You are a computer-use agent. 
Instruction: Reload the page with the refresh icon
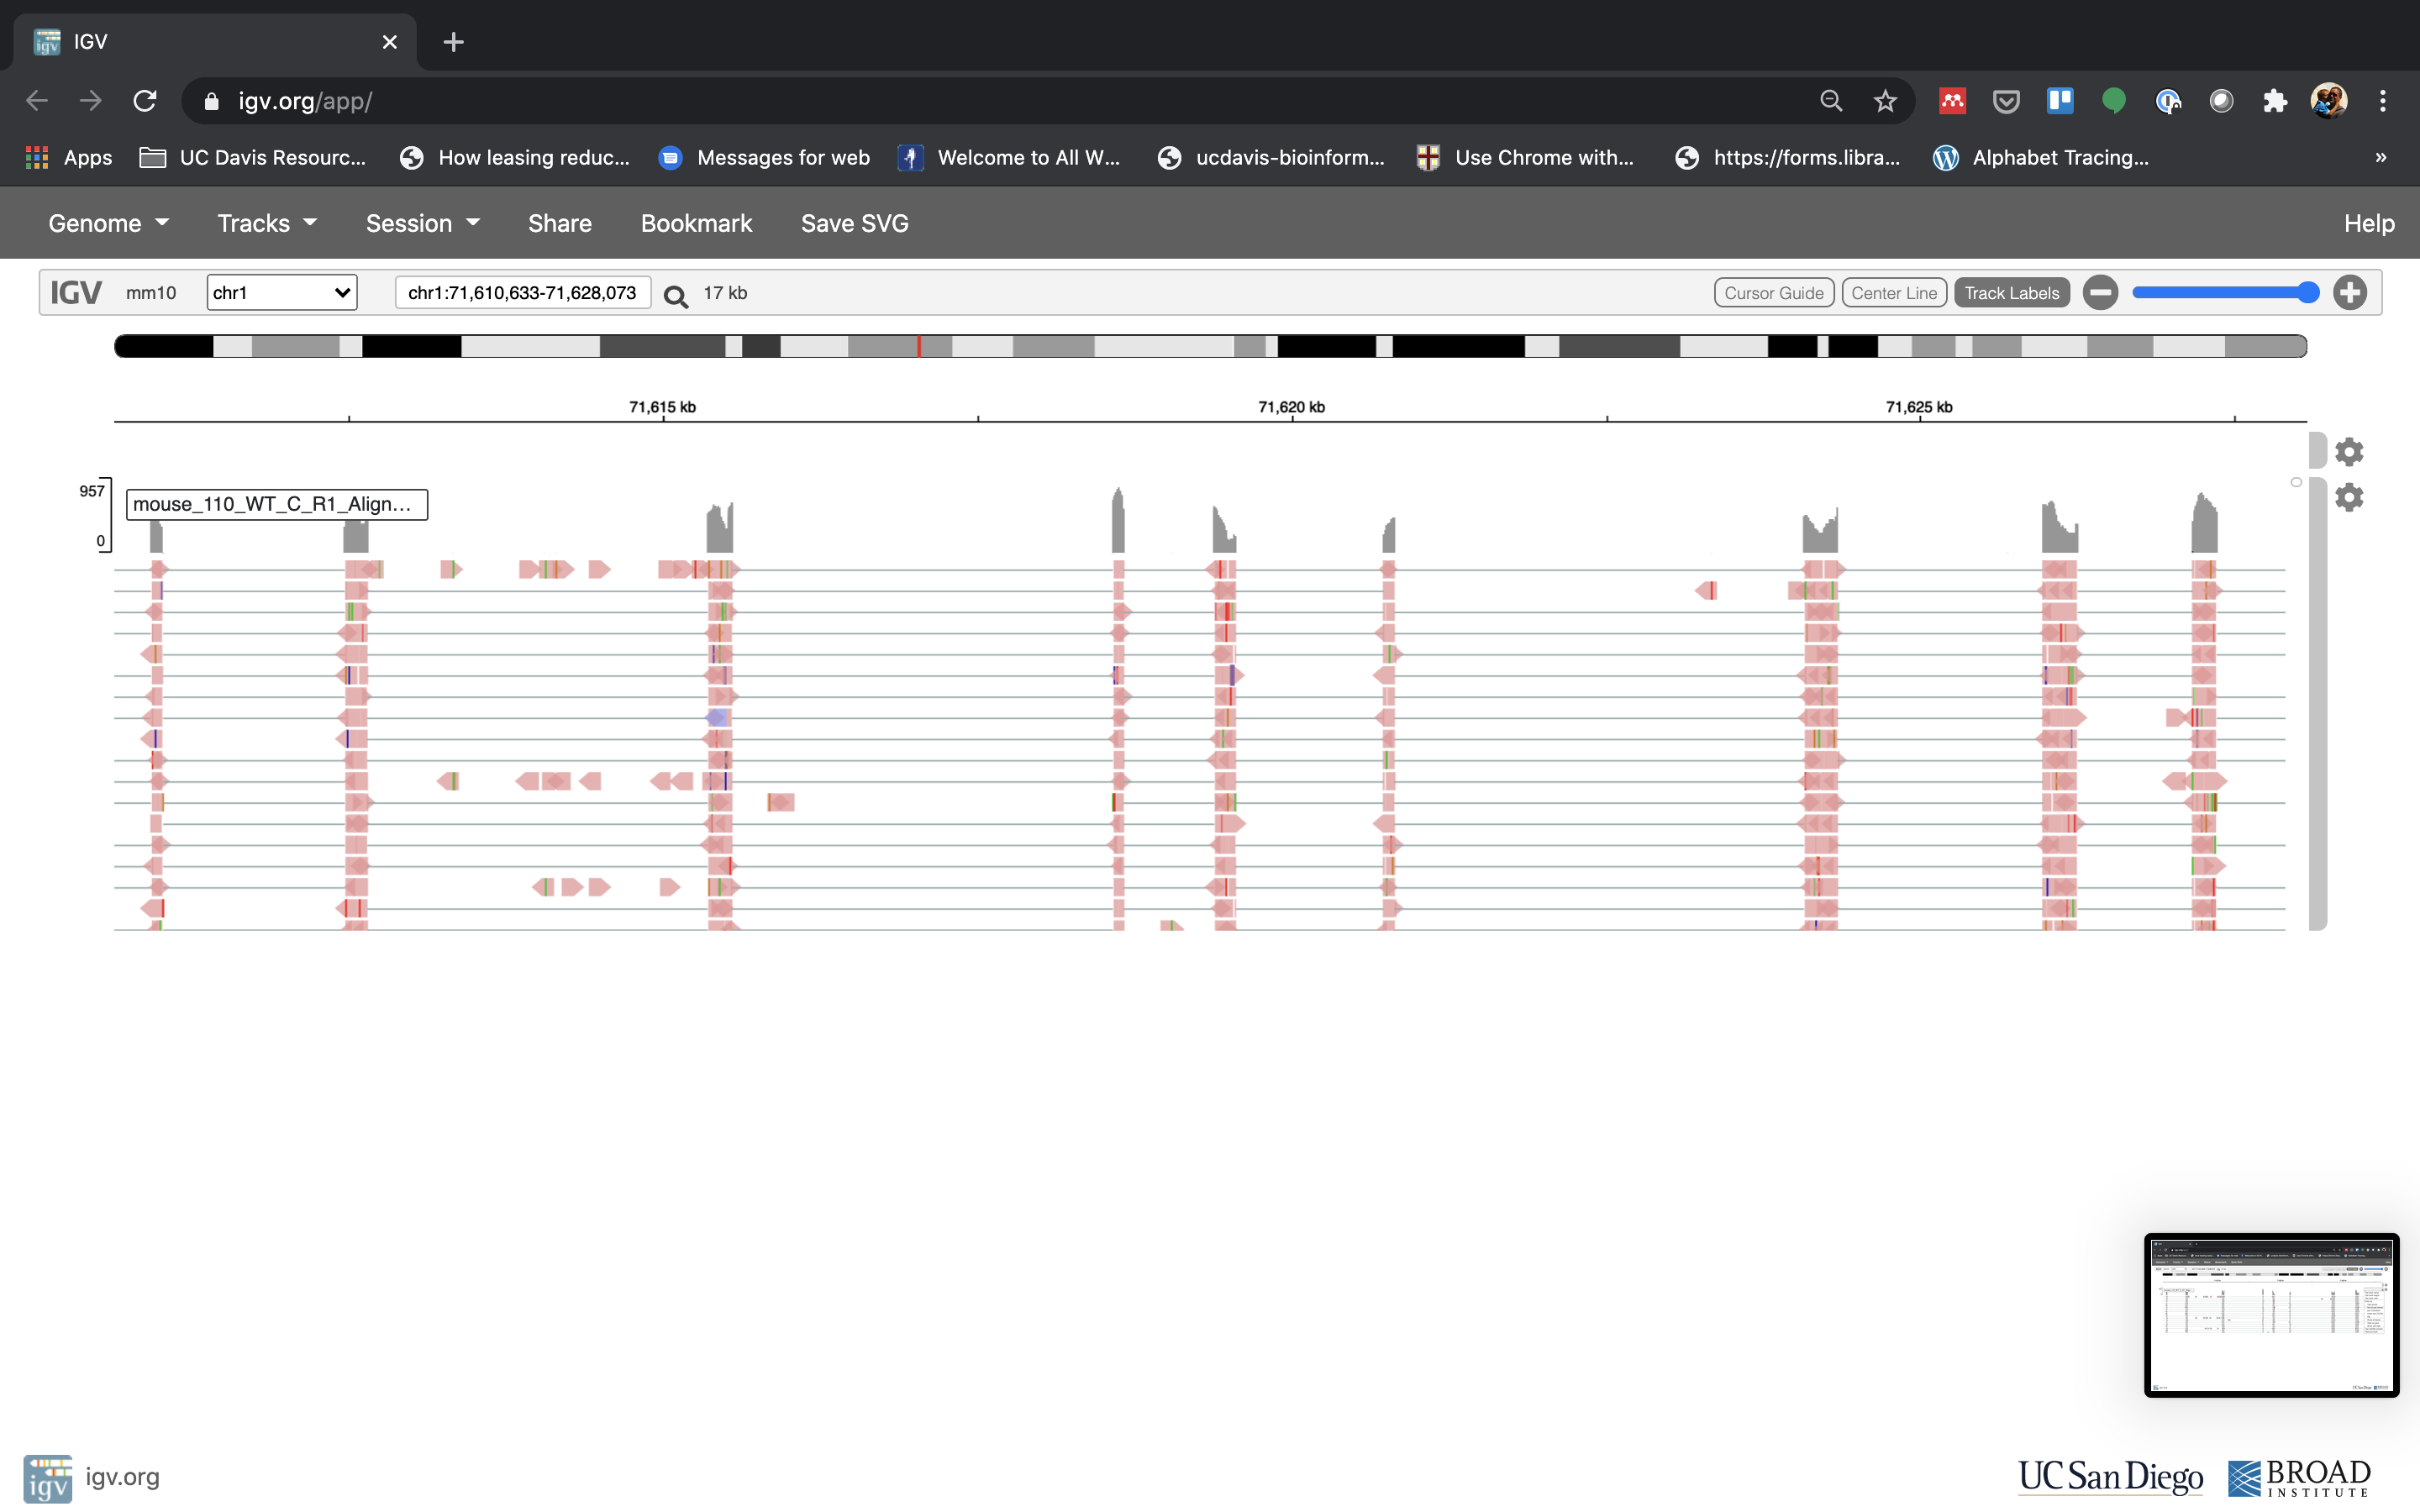[x=145, y=101]
